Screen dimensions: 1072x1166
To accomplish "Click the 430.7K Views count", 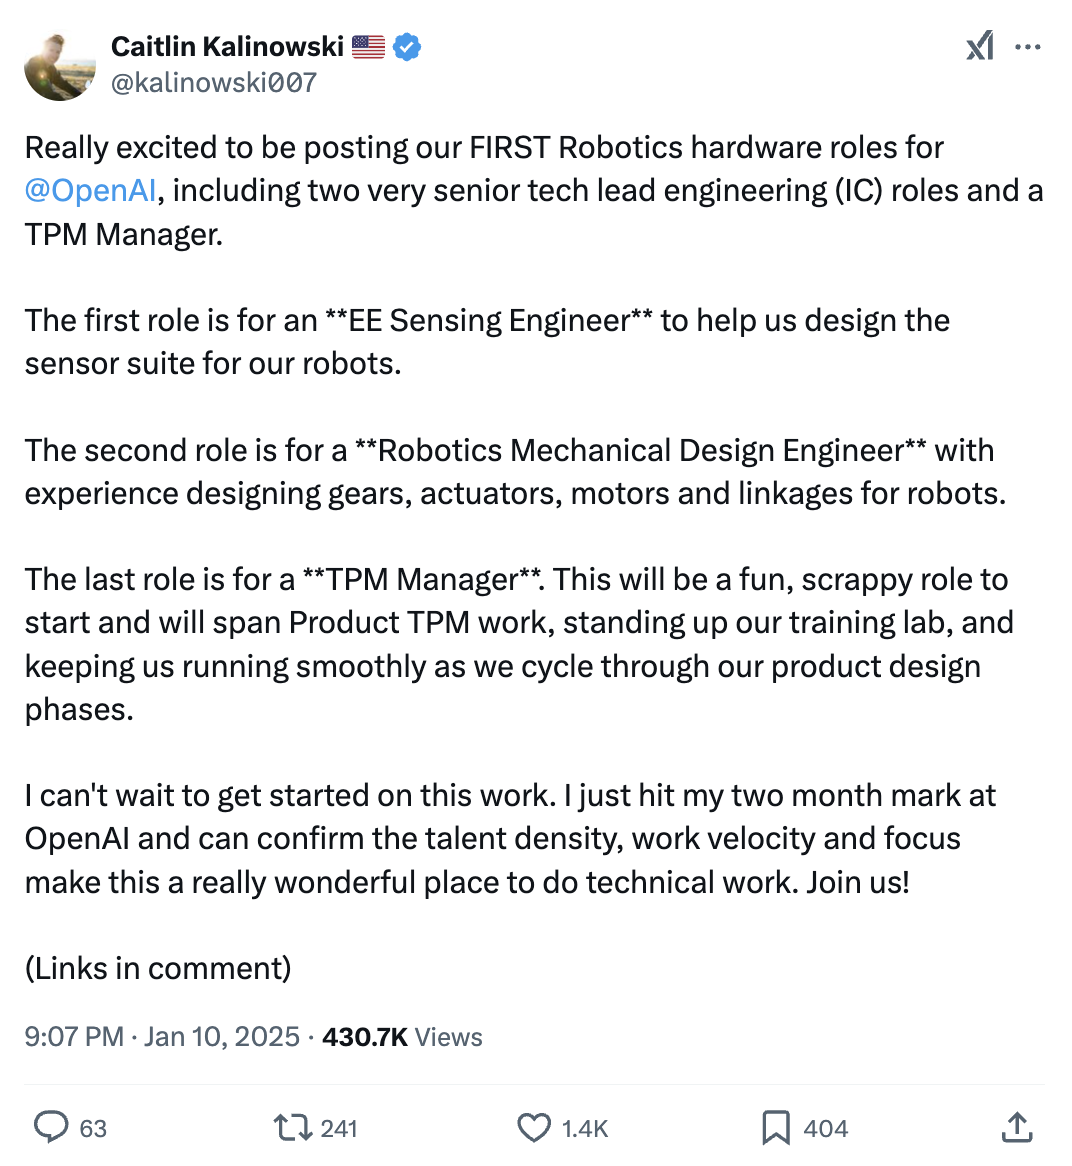I will click(402, 1037).
